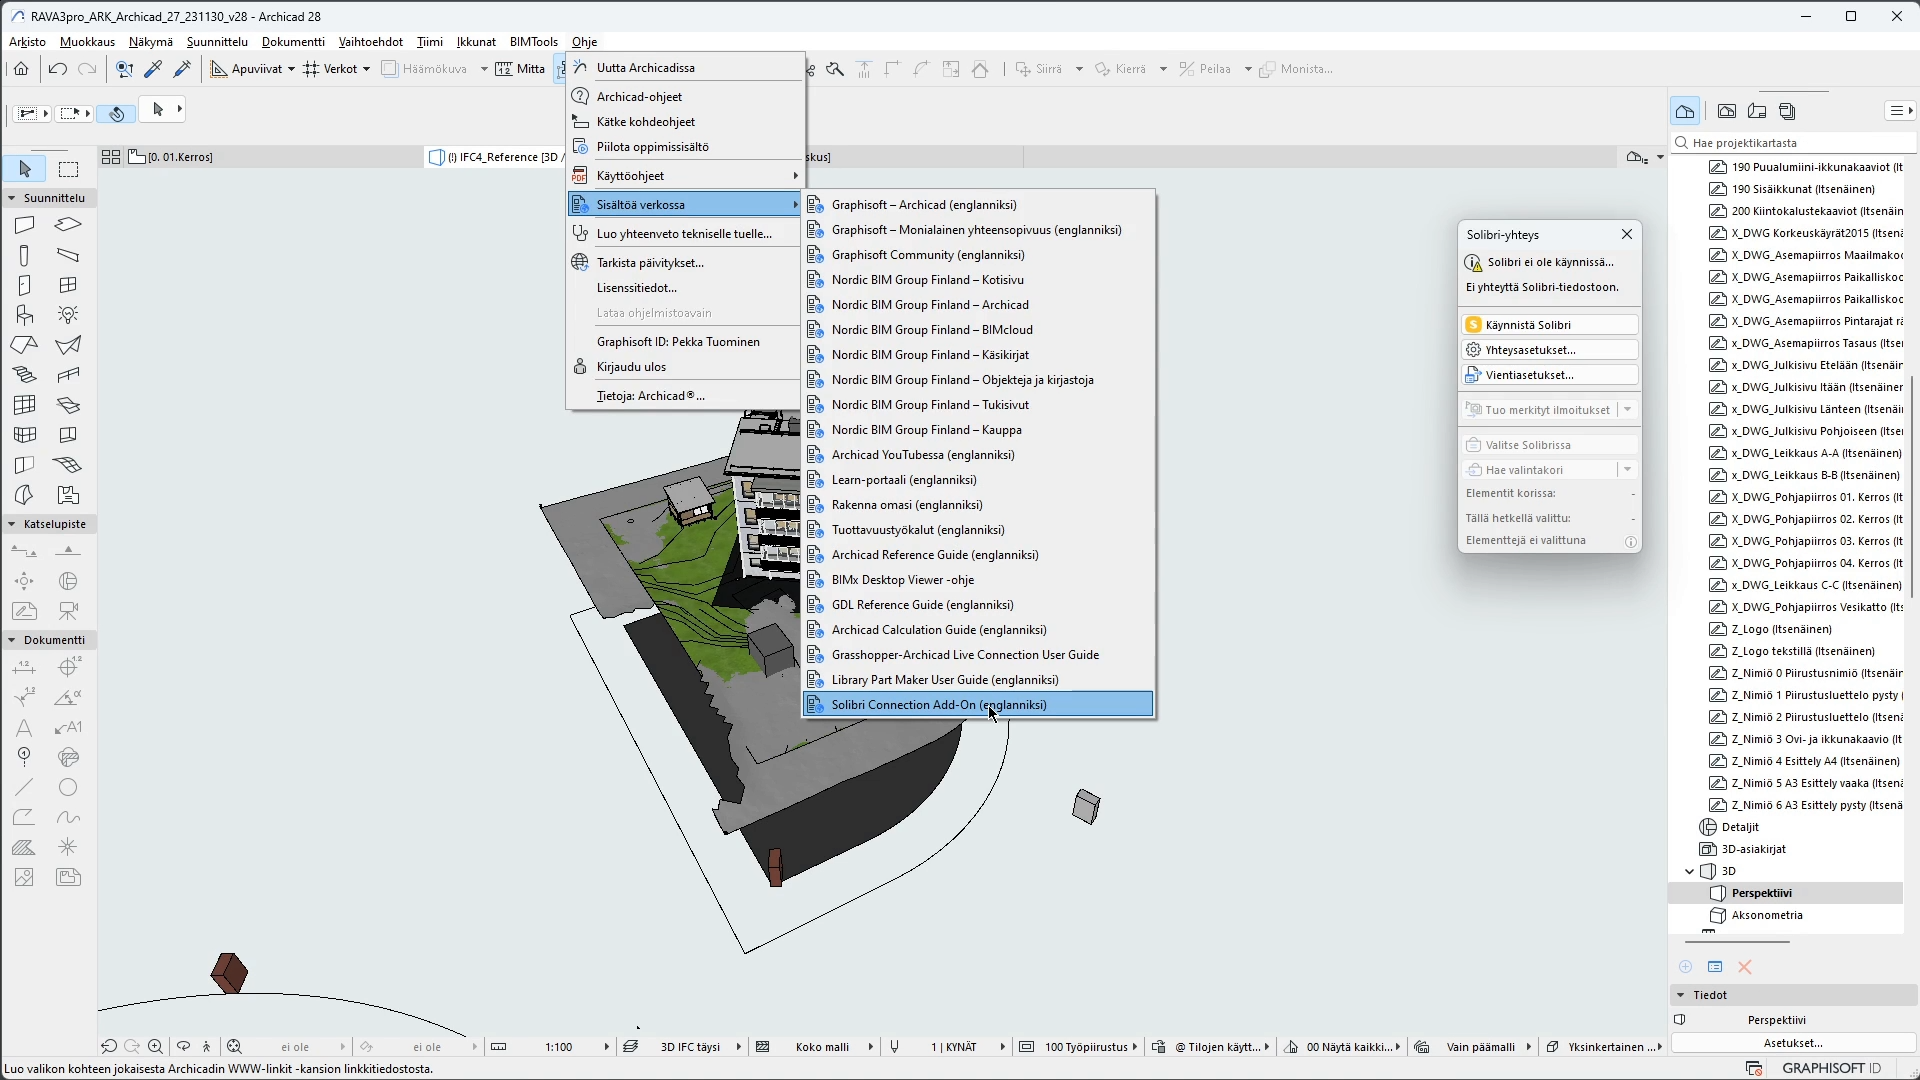Collapse the 3D node in navigator tree

click(1690, 871)
